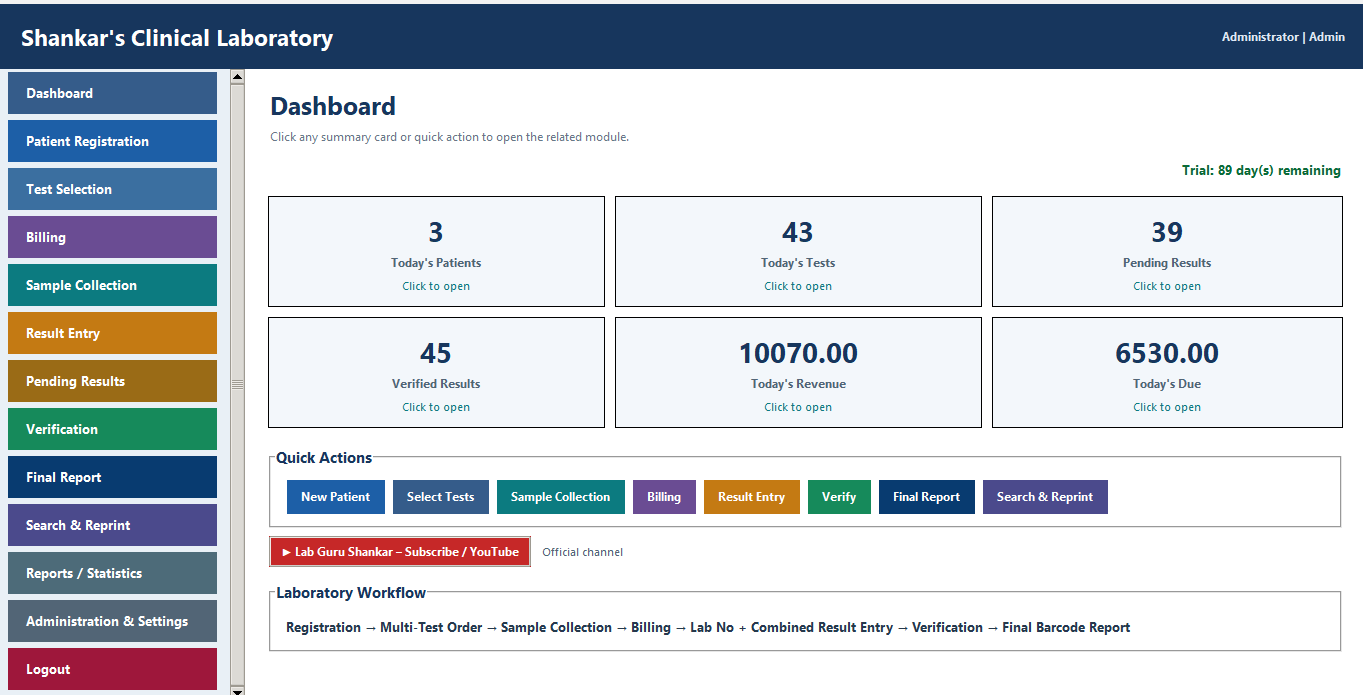Click New Patient quick action

[335, 497]
